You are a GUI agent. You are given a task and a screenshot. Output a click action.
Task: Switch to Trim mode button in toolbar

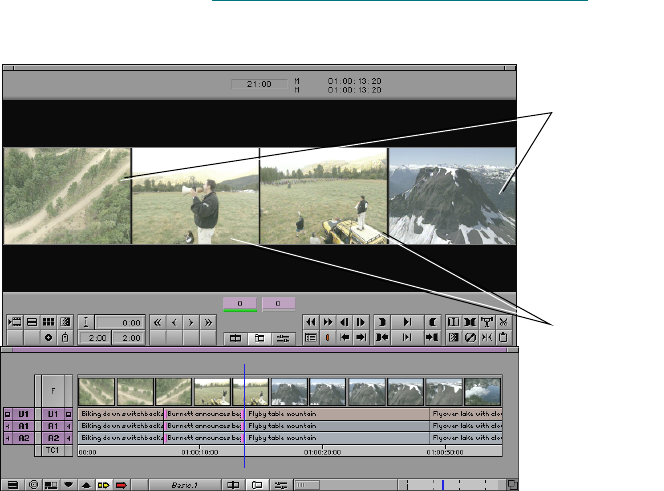click(x=259, y=338)
